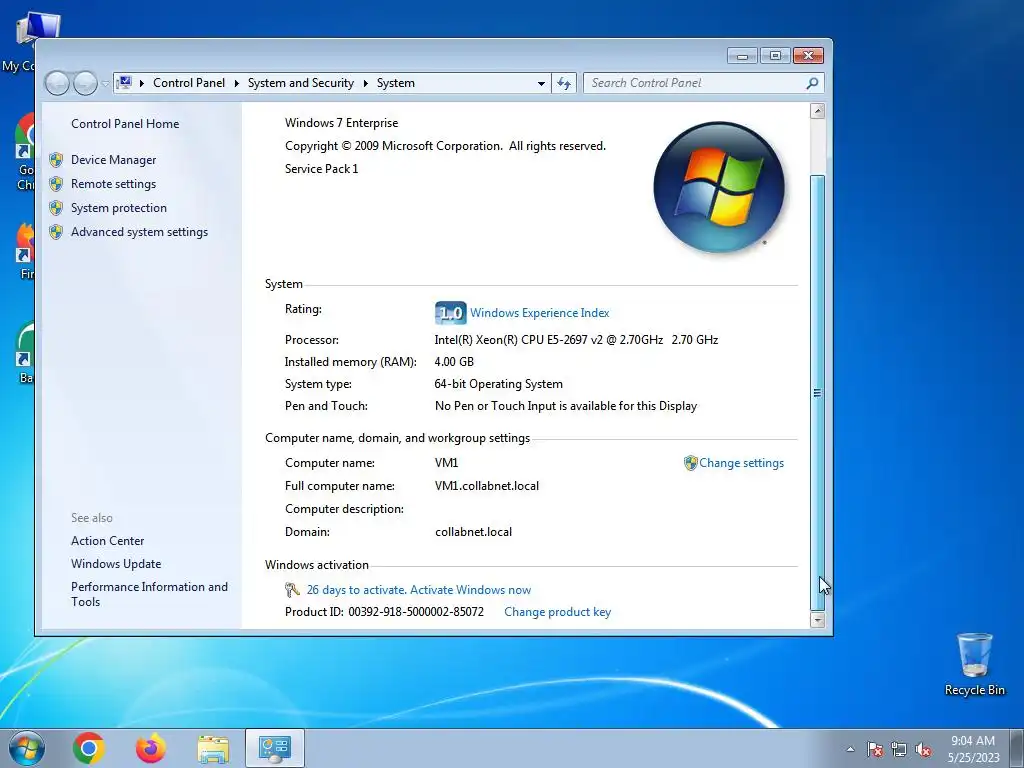The width and height of the screenshot is (1024, 768).
Task: Select the My Computer desktop icon
Action: [x=23, y=42]
